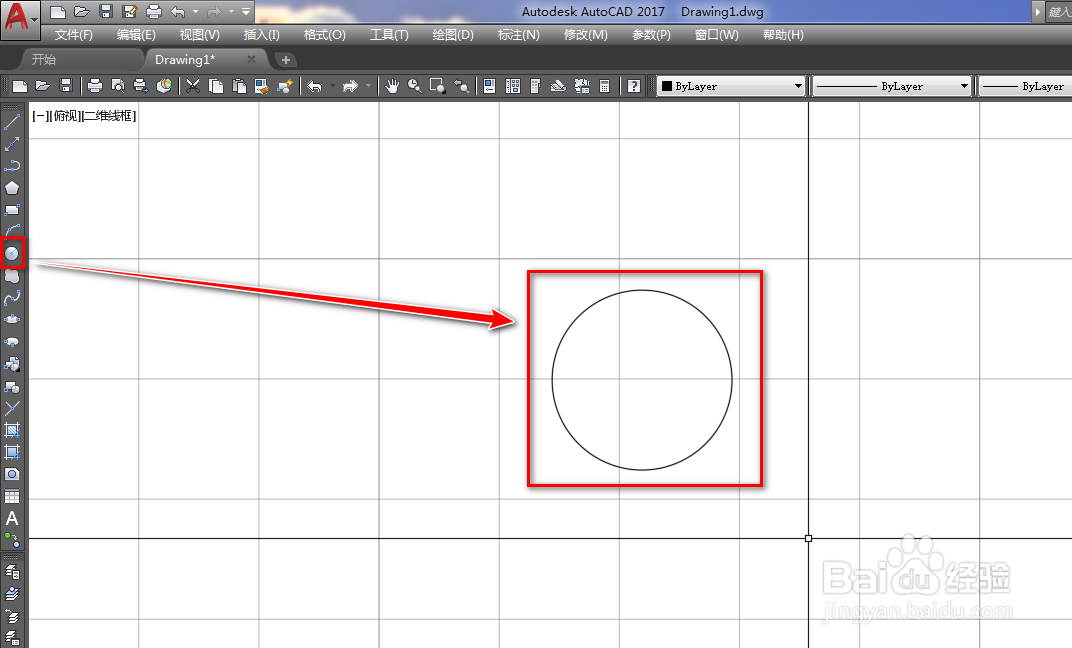1072x648 pixels.
Task: Click Plot Preview icon in standard toolbar
Action: click(118, 85)
